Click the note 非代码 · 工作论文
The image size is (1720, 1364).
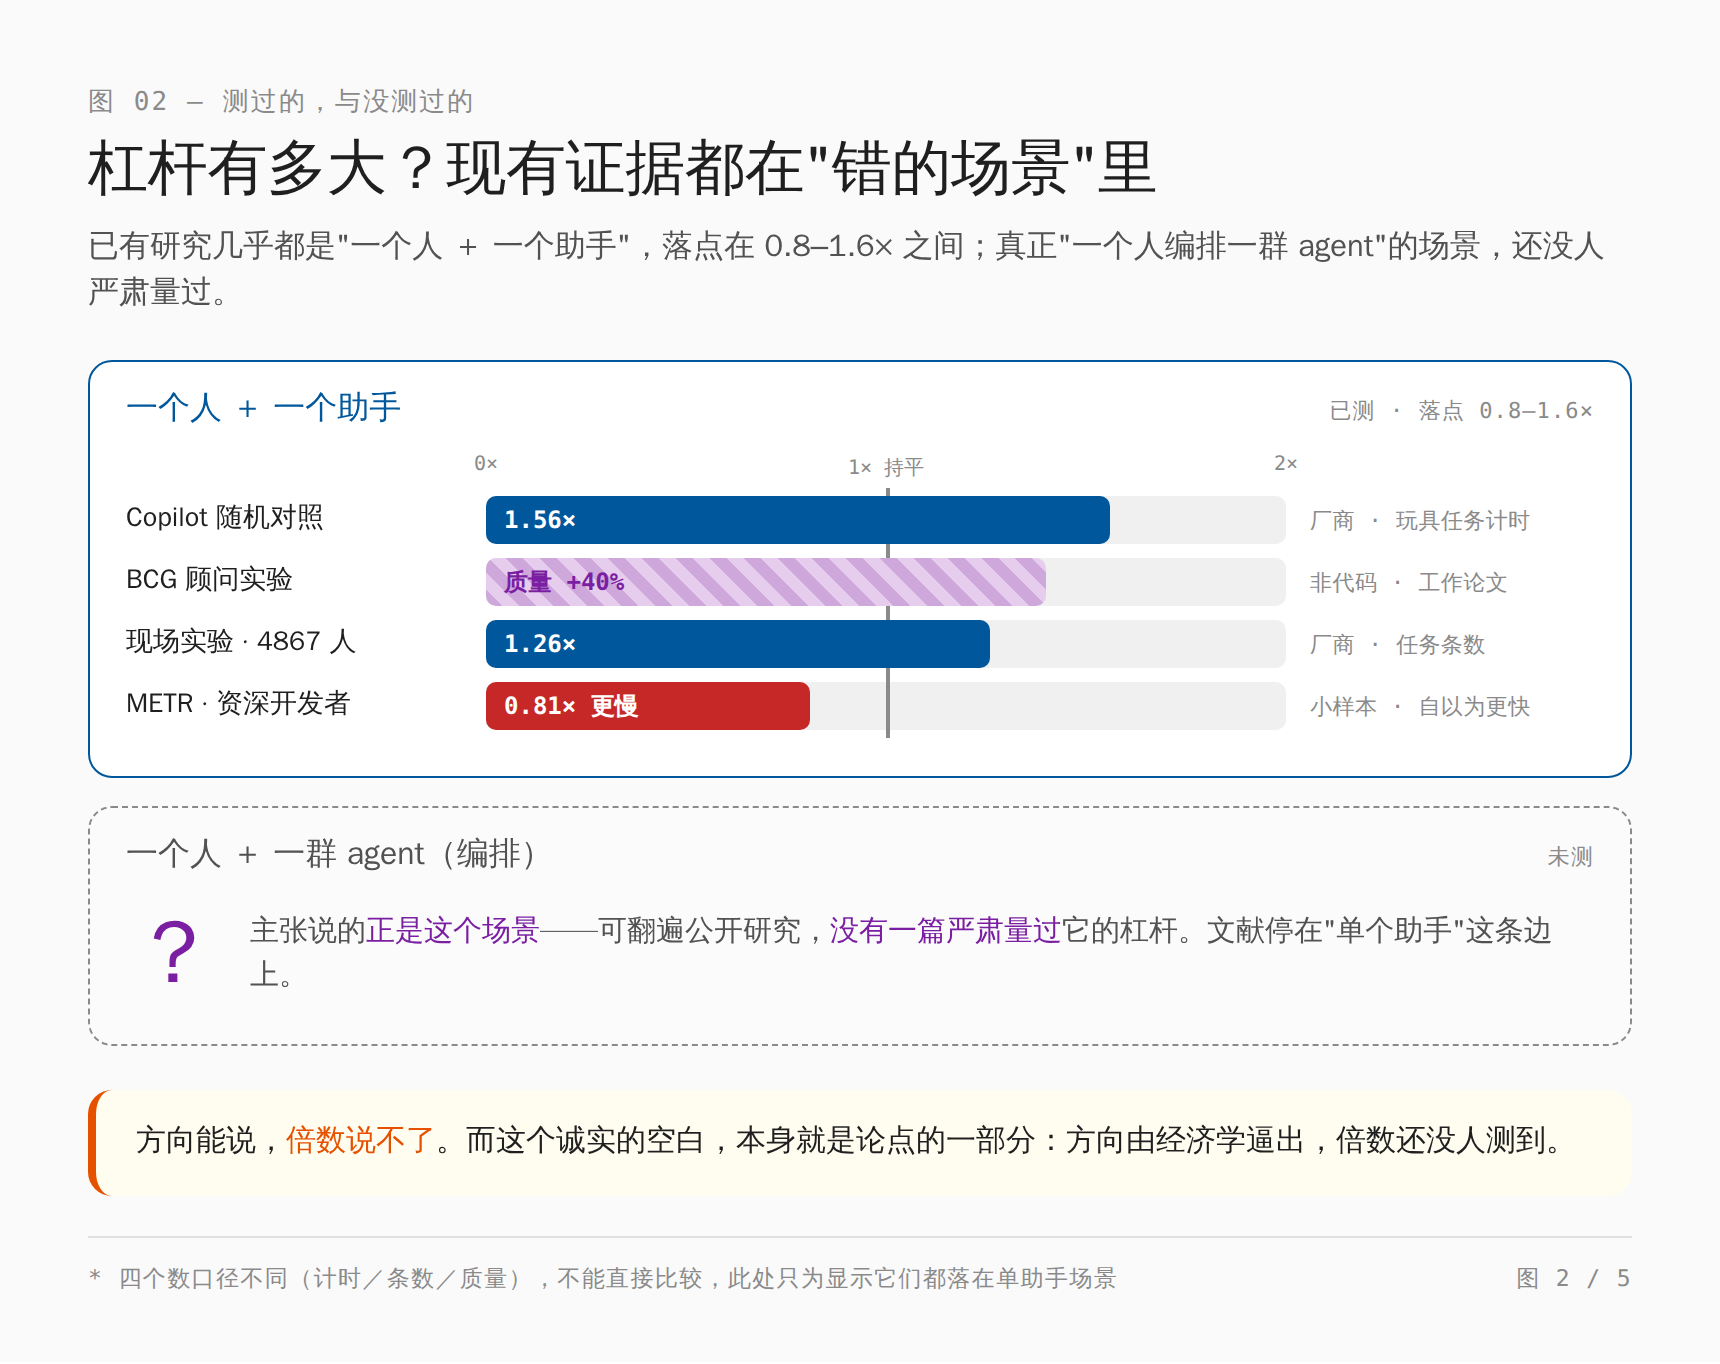(1408, 582)
